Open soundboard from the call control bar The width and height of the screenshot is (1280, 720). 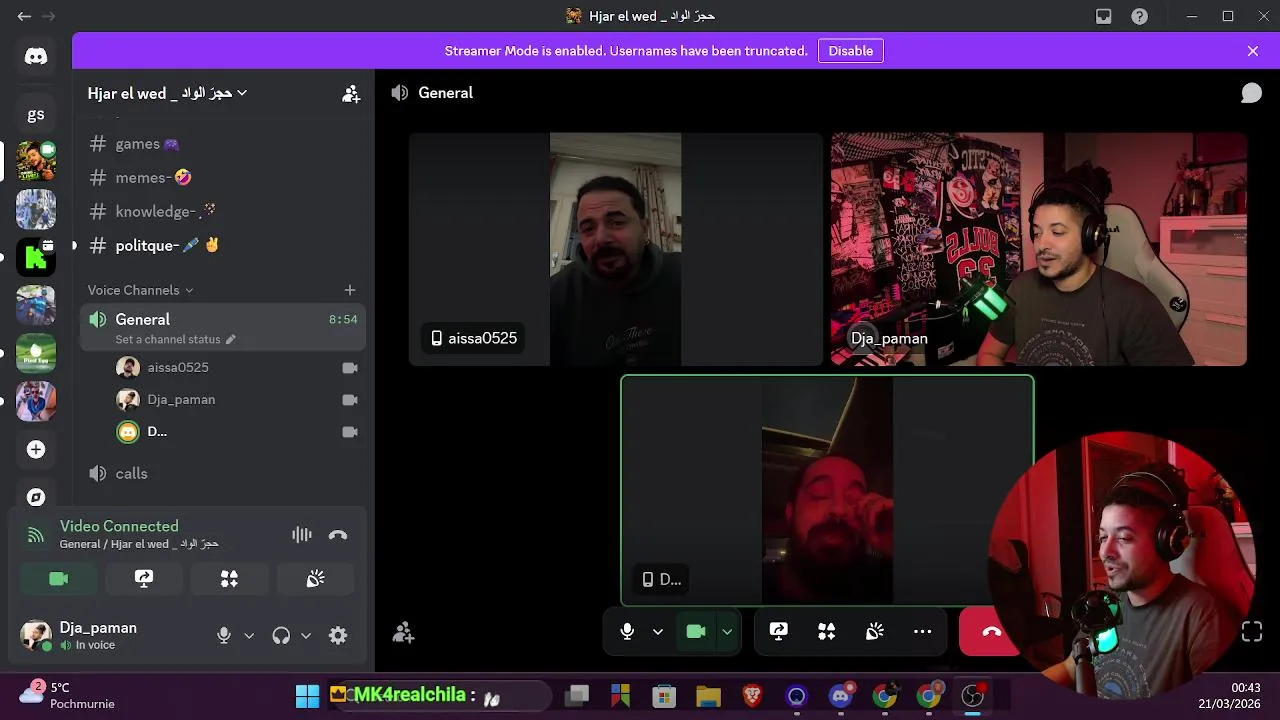point(874,631)
